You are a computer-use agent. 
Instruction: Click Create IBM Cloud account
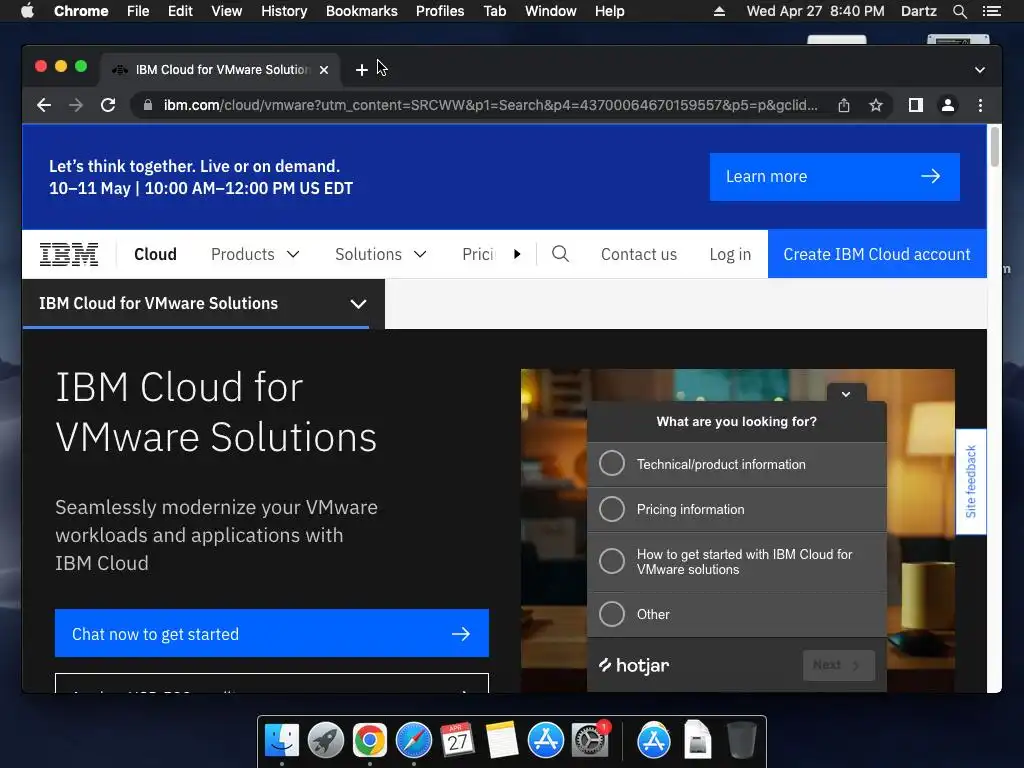click(877, 254)
